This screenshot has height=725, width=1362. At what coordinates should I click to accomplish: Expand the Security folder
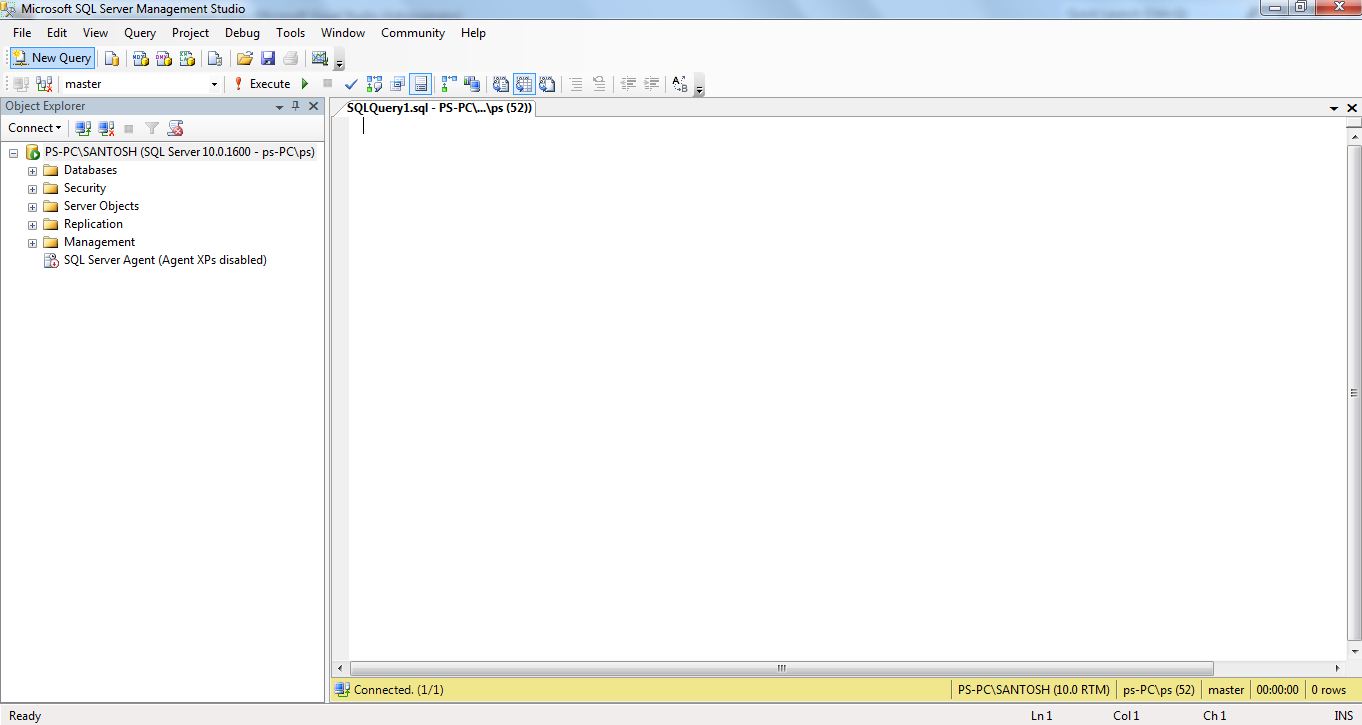32,188
